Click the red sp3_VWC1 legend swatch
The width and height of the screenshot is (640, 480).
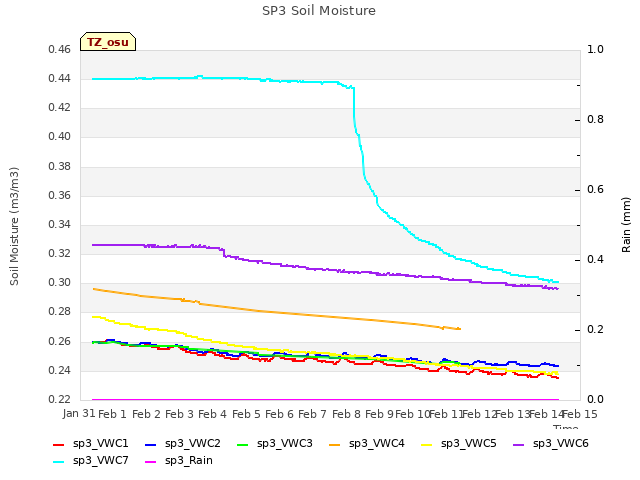click(x=59, y=445)
